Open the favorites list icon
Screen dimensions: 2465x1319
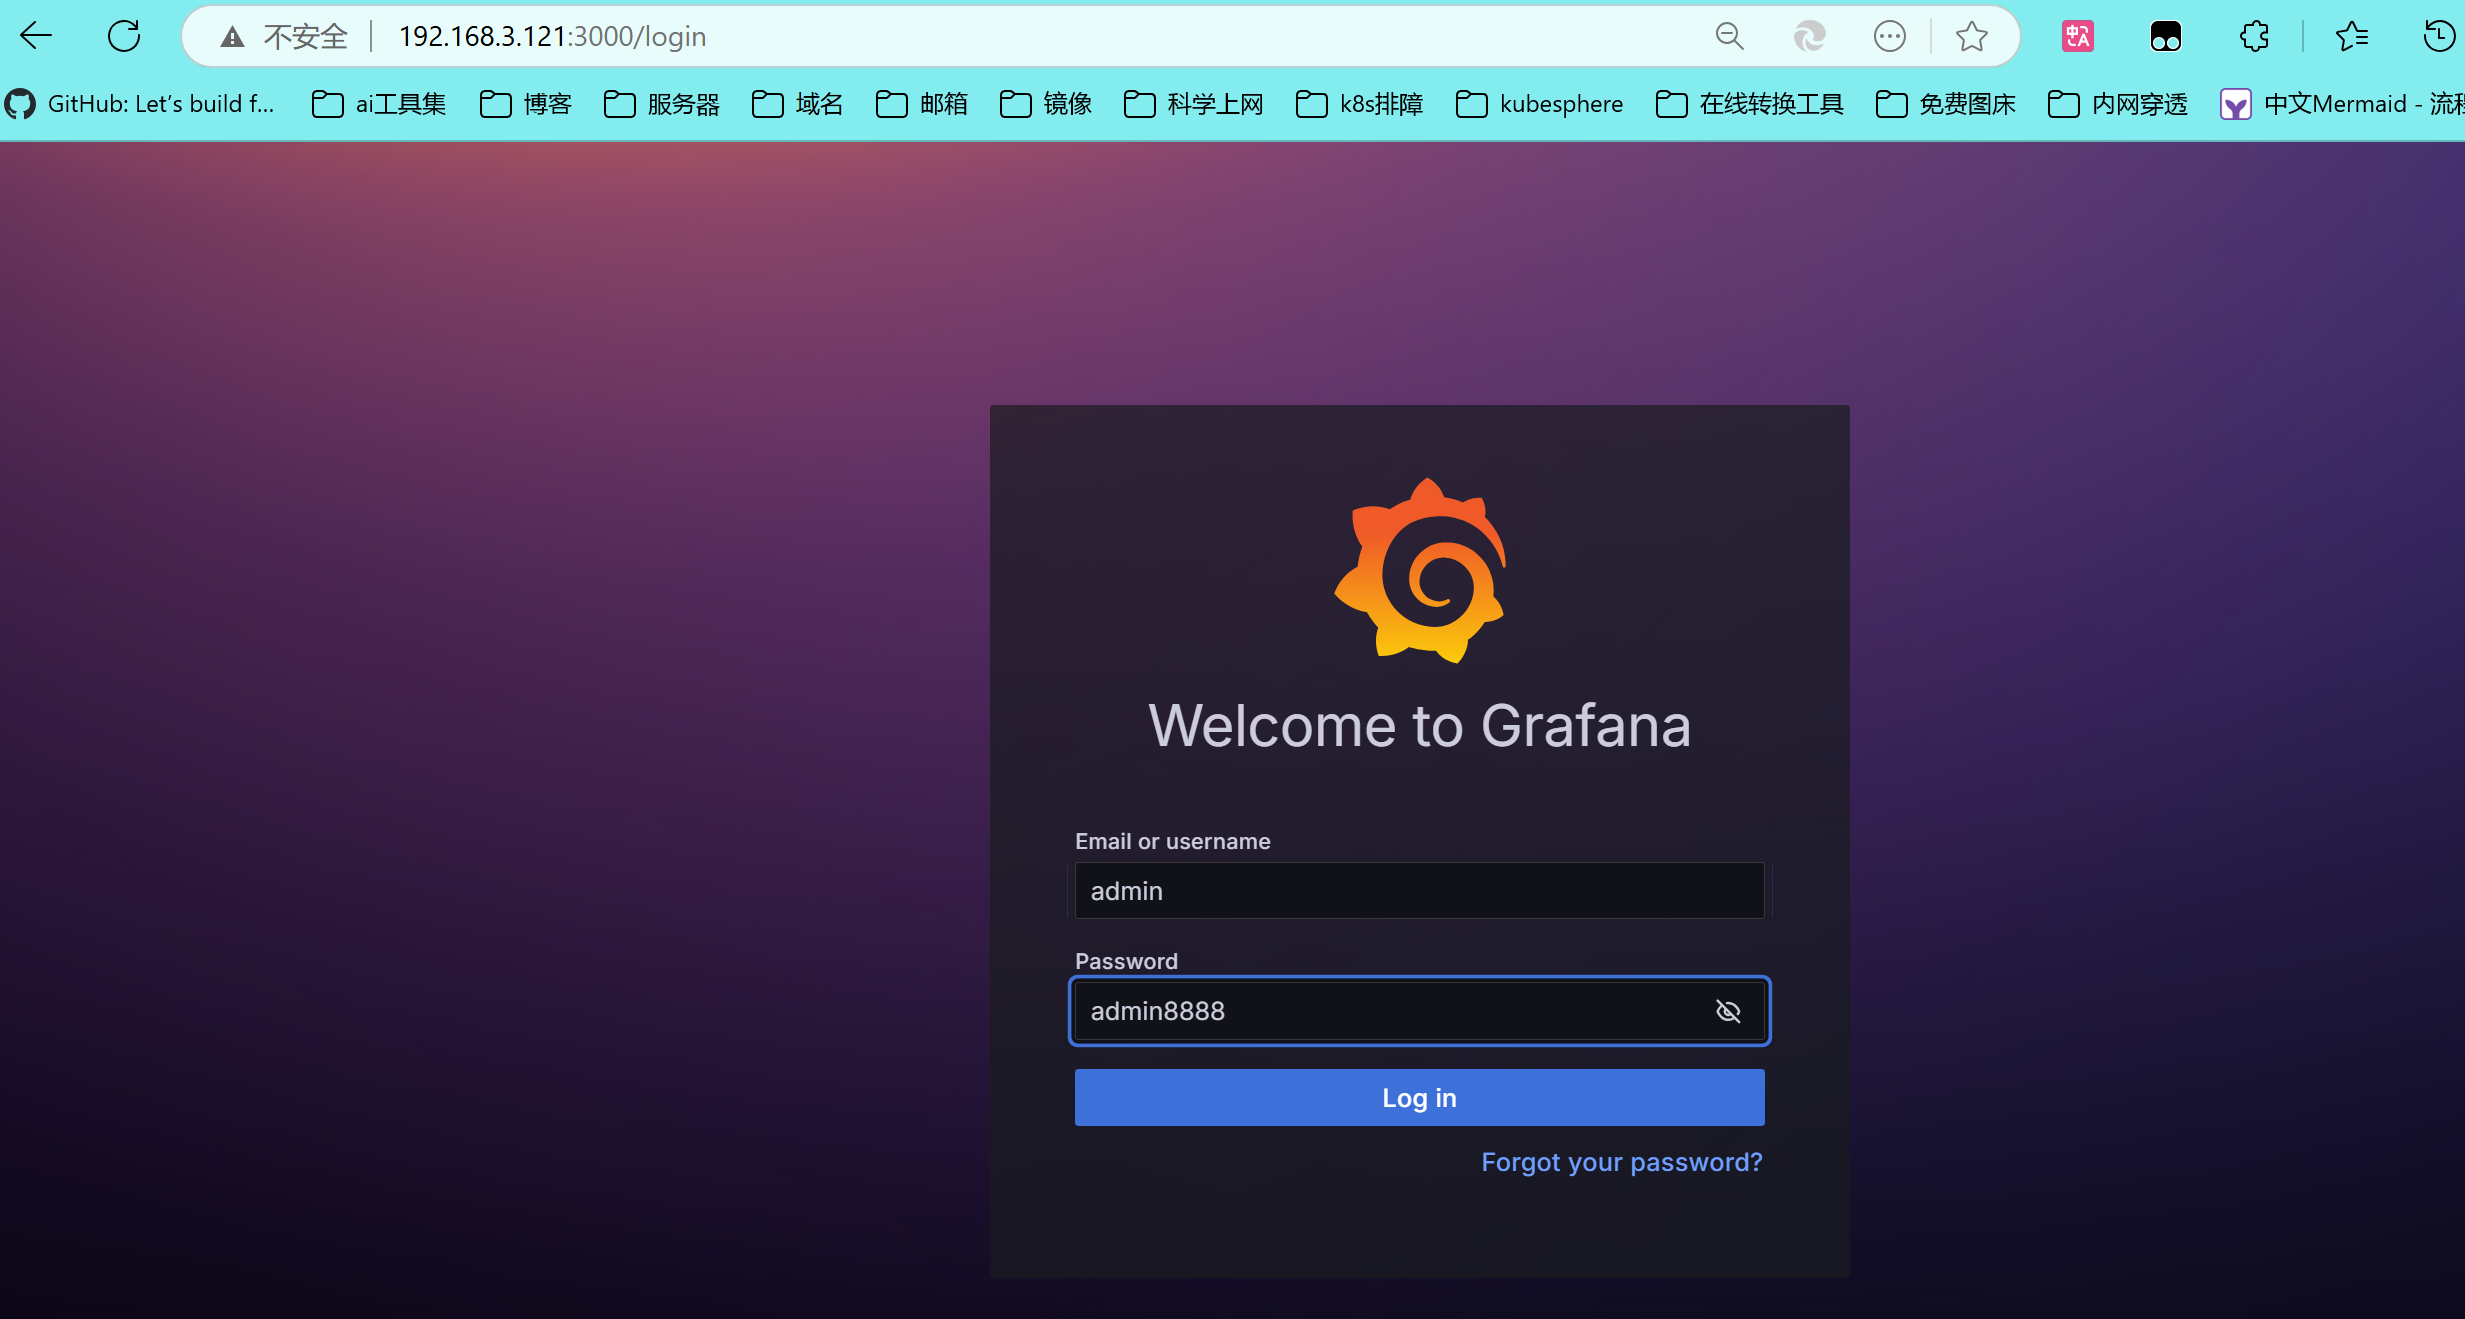2352,37
